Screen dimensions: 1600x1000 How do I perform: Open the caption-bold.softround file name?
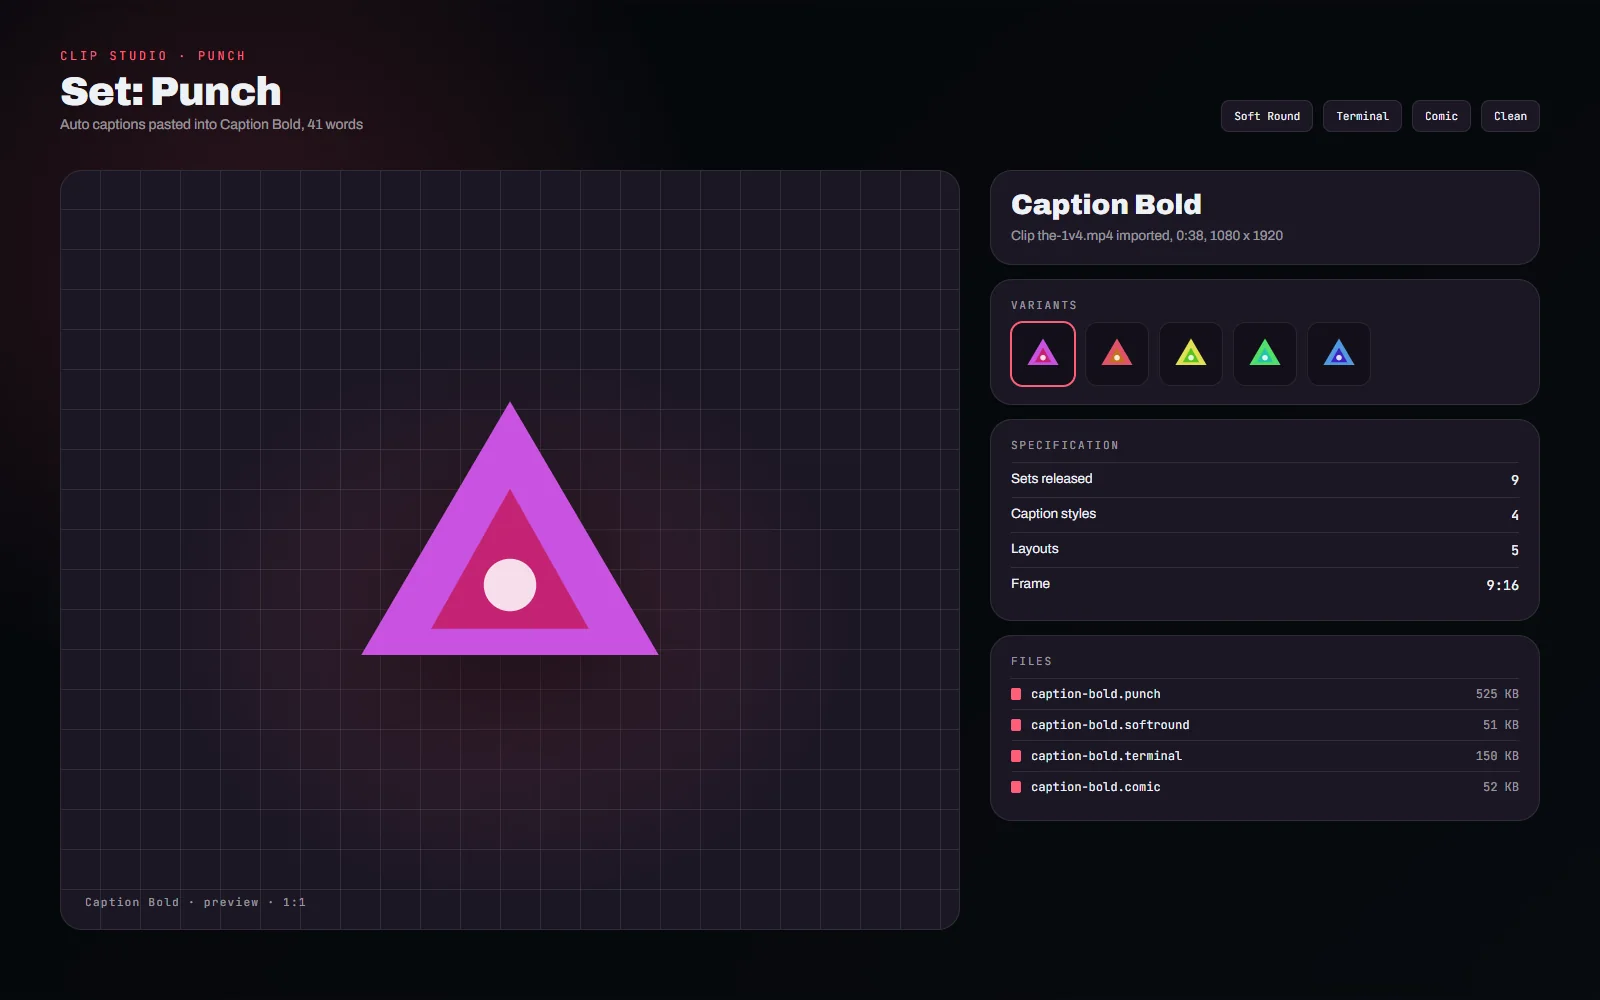(1110, 725)
